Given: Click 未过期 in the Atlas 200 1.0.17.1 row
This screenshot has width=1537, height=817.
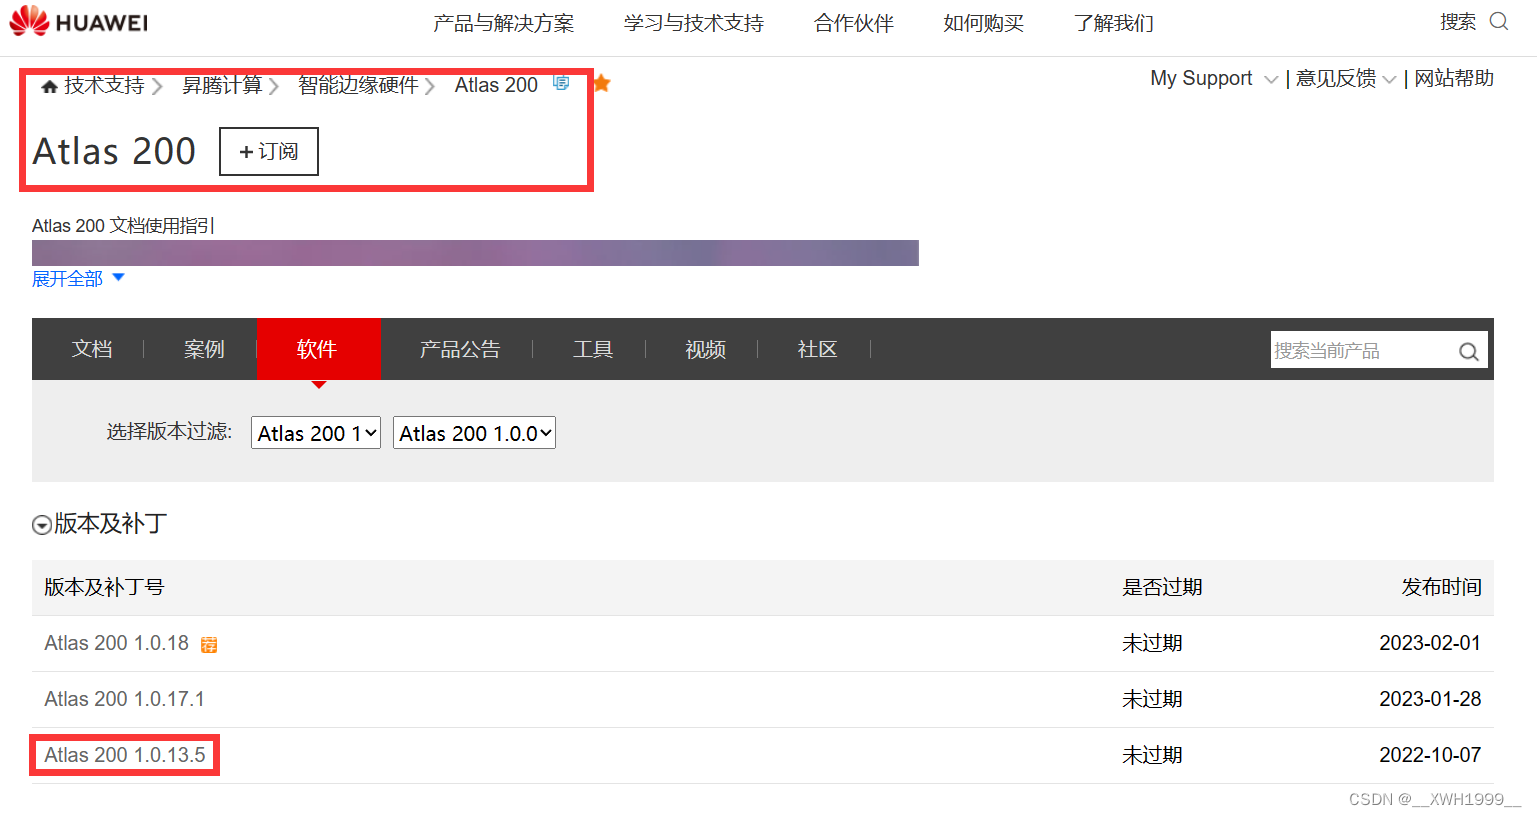Looking at the screenshot, I should pyautogui.click(x=1152, y=699).
